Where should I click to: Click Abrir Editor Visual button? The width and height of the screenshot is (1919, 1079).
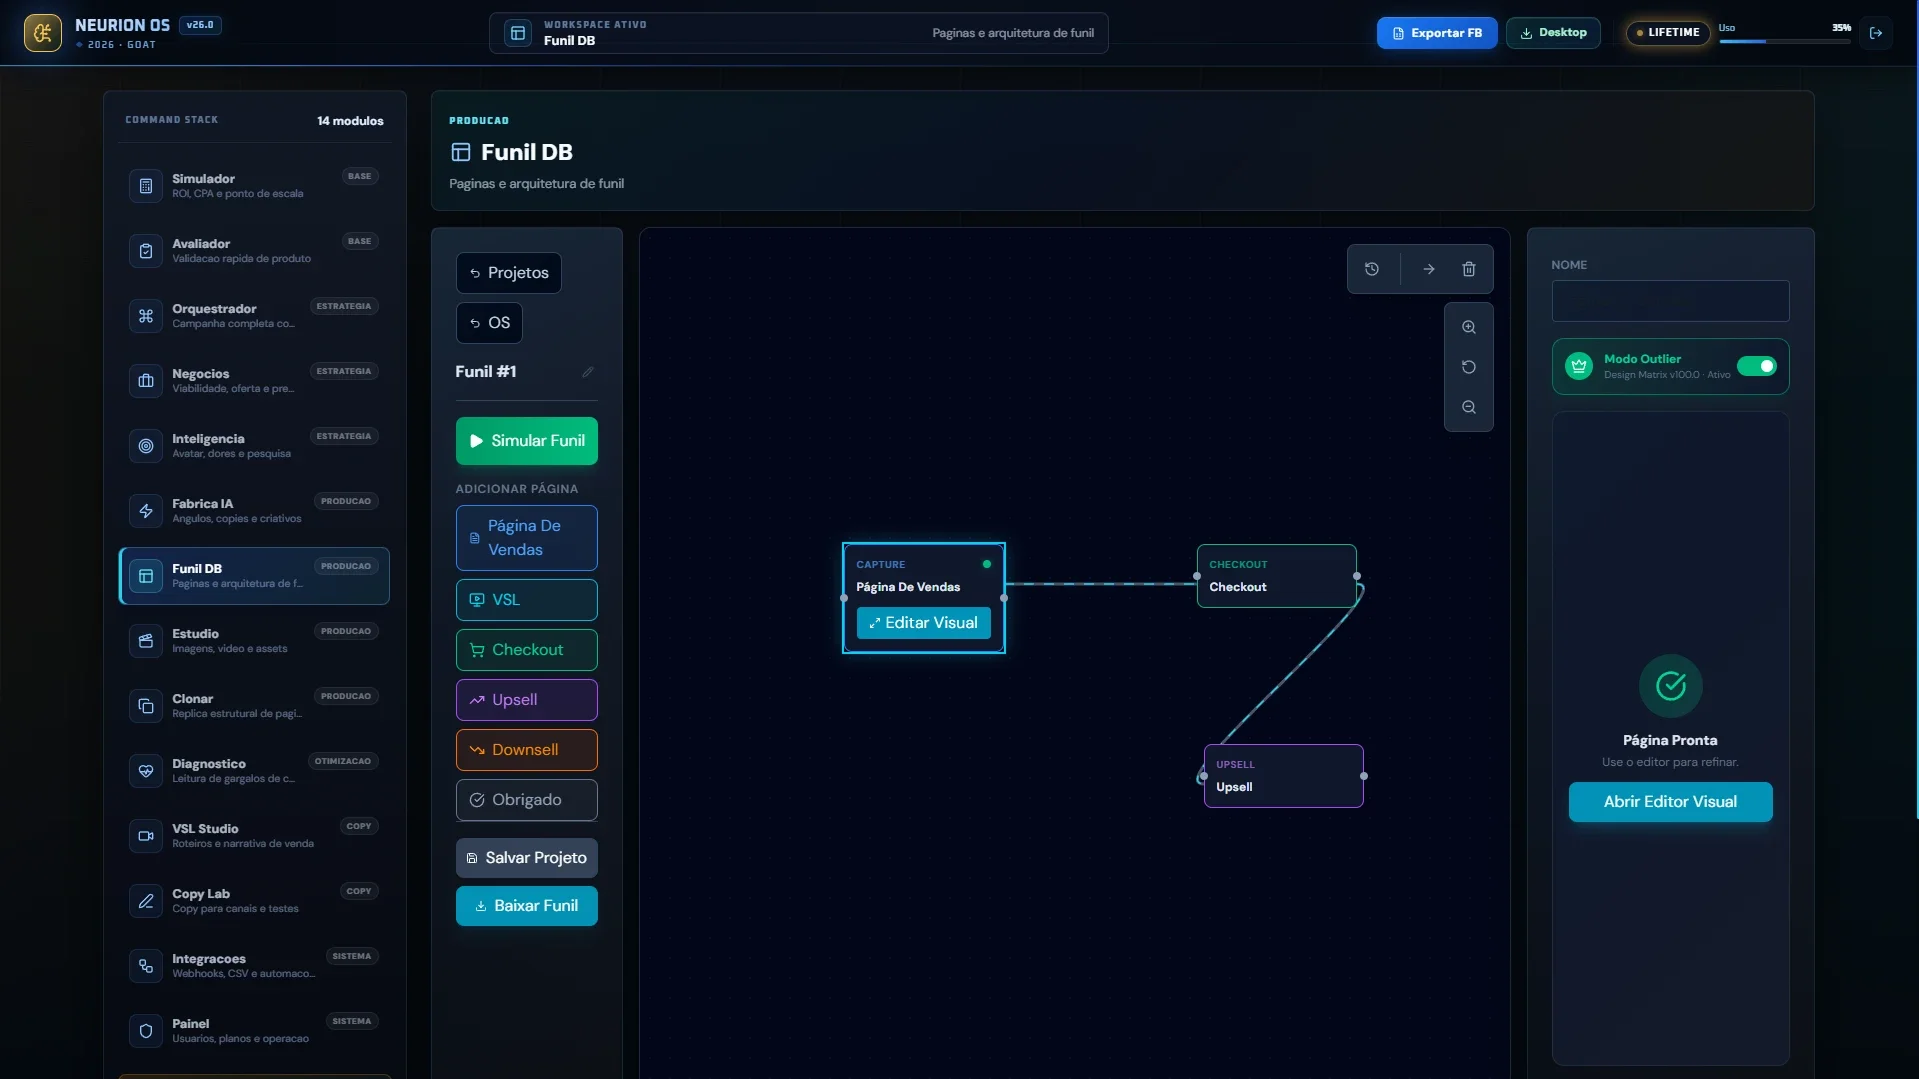click(x=1670, y=802)
